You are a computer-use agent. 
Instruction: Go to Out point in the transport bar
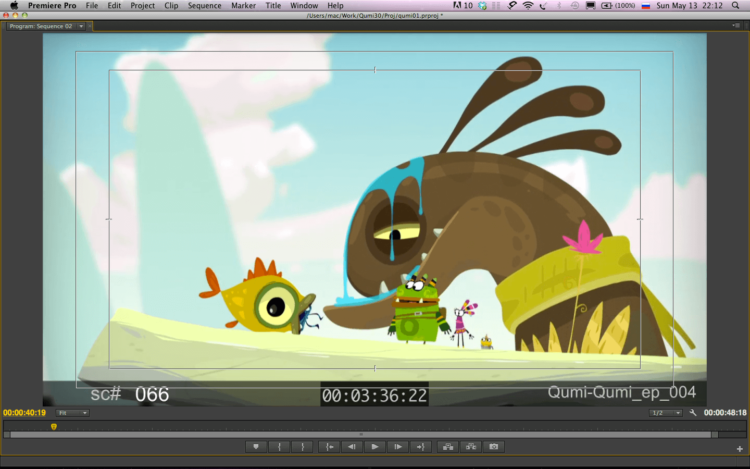coord(420,447)
